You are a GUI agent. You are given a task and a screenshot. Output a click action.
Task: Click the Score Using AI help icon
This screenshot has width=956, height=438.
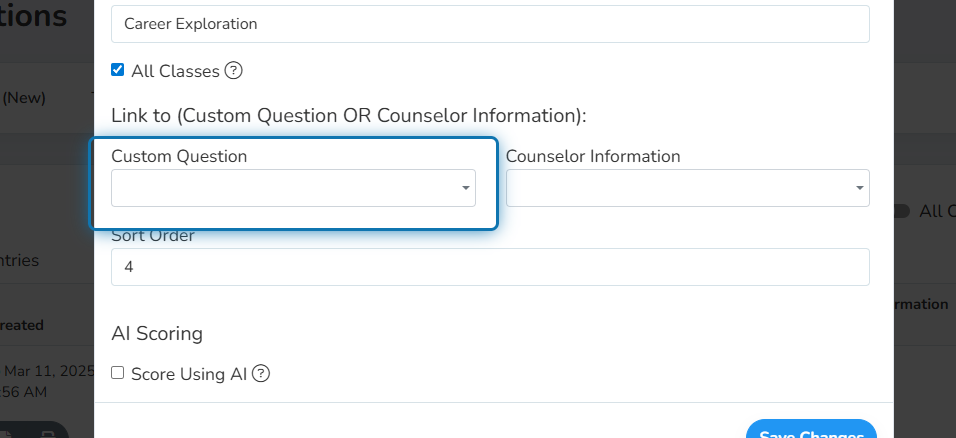coord(261,373)
